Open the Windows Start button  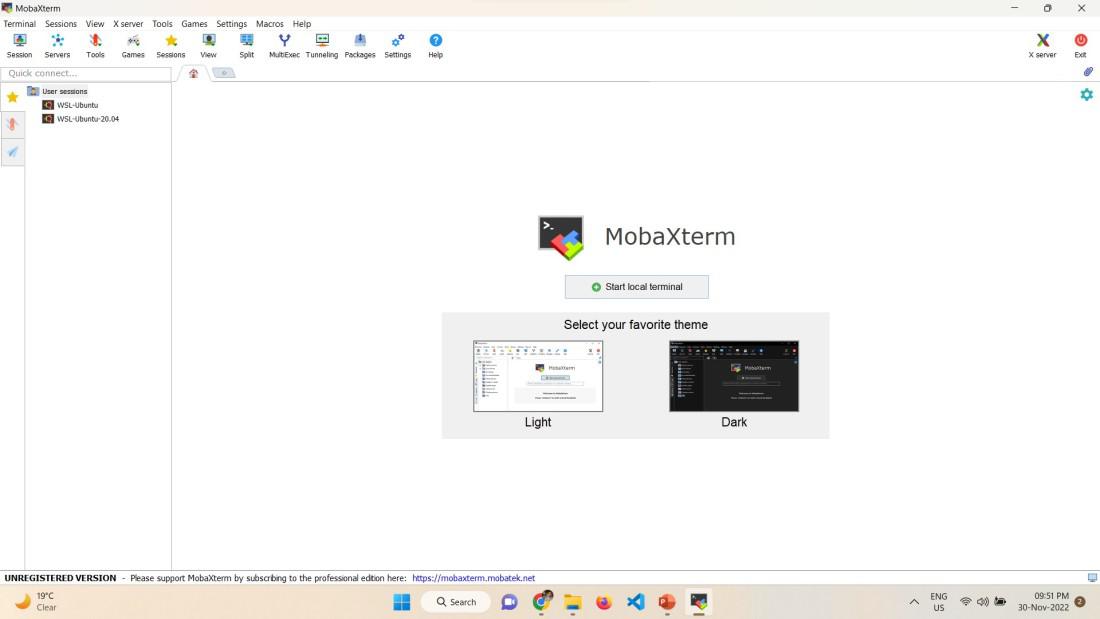click(x=402, y=602)
